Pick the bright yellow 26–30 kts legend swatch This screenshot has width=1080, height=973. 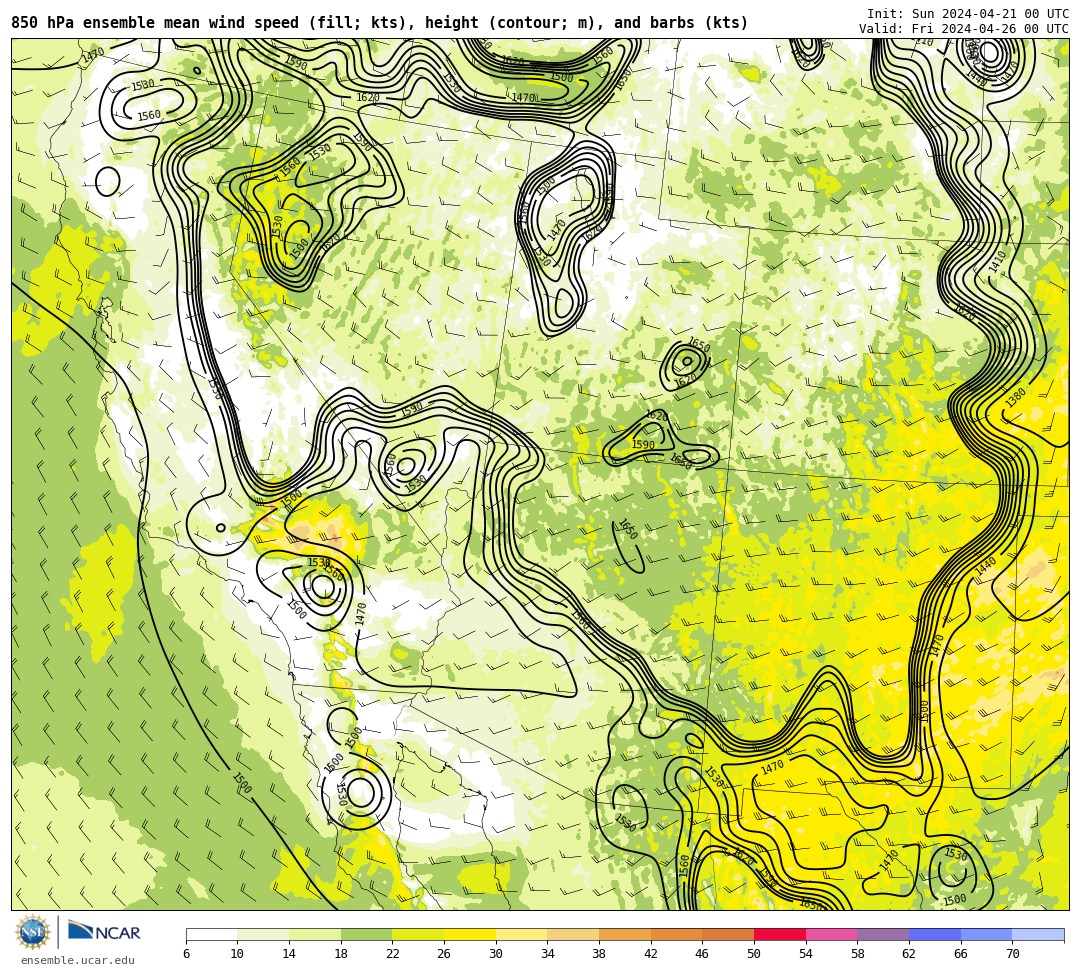click(470, 934)
